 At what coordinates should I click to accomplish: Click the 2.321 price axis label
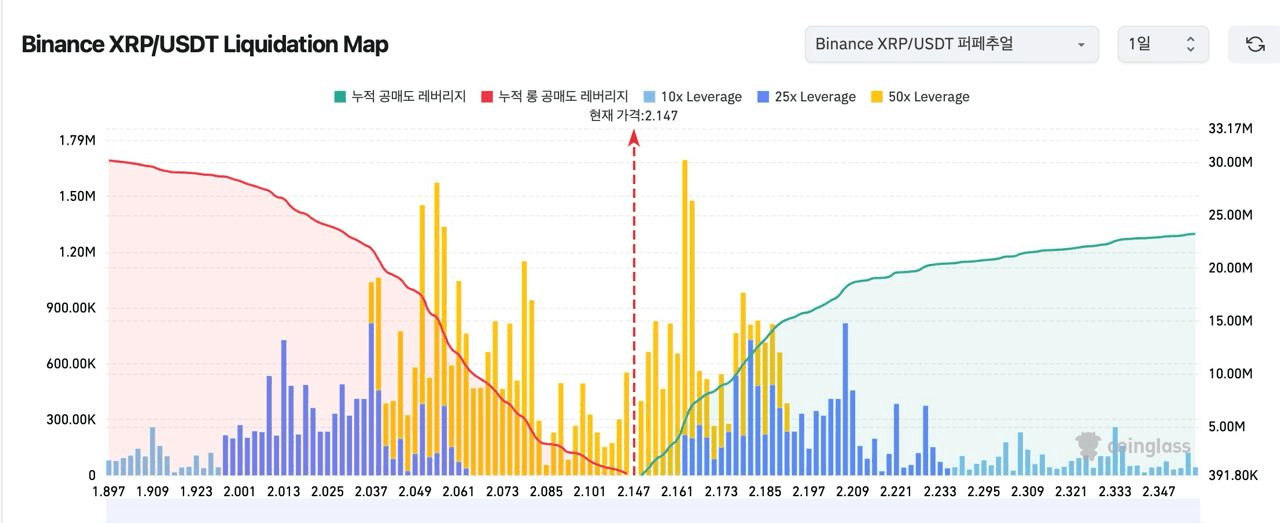click(1070, 492)
